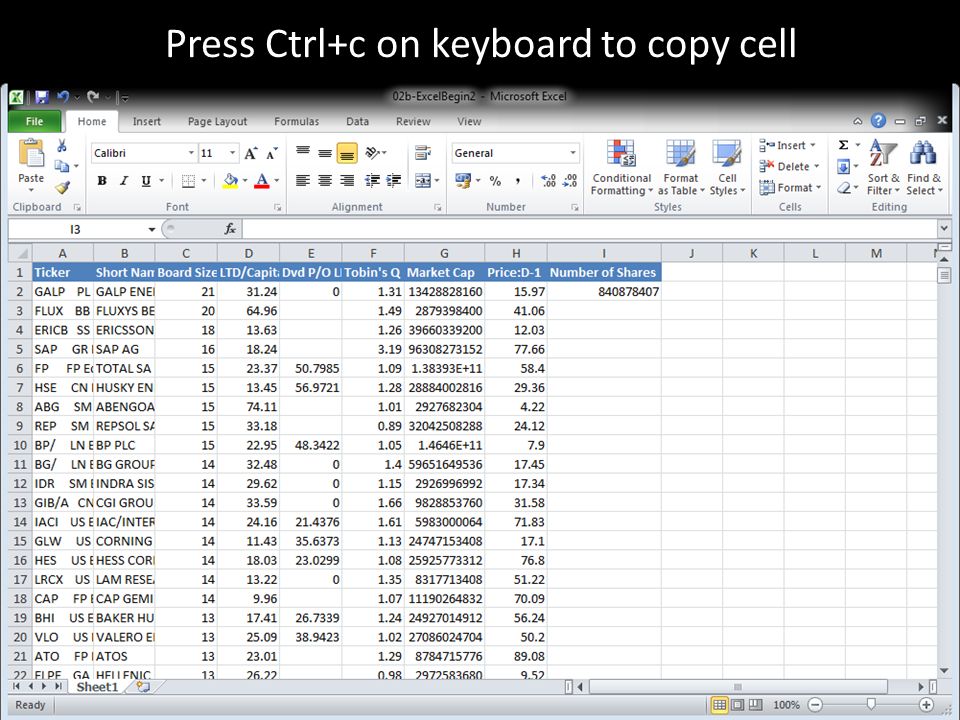Click Increase Decimal icon
Screen dimensions: 960x720
pyautogui.click(x=548, y=181)
